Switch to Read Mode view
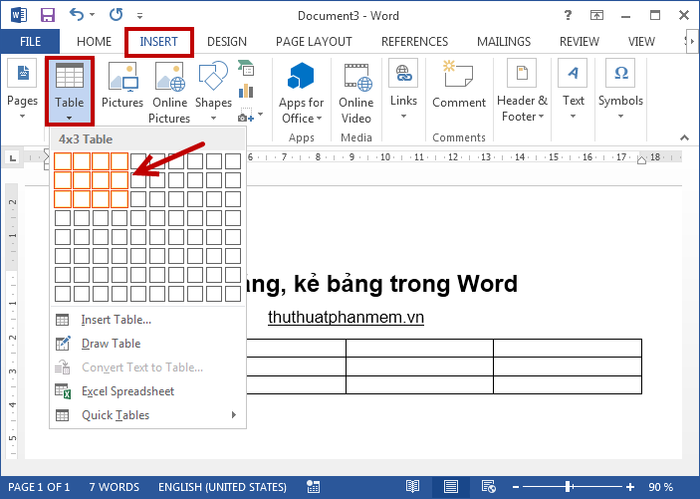700x499 pixels. coord(412,487)
